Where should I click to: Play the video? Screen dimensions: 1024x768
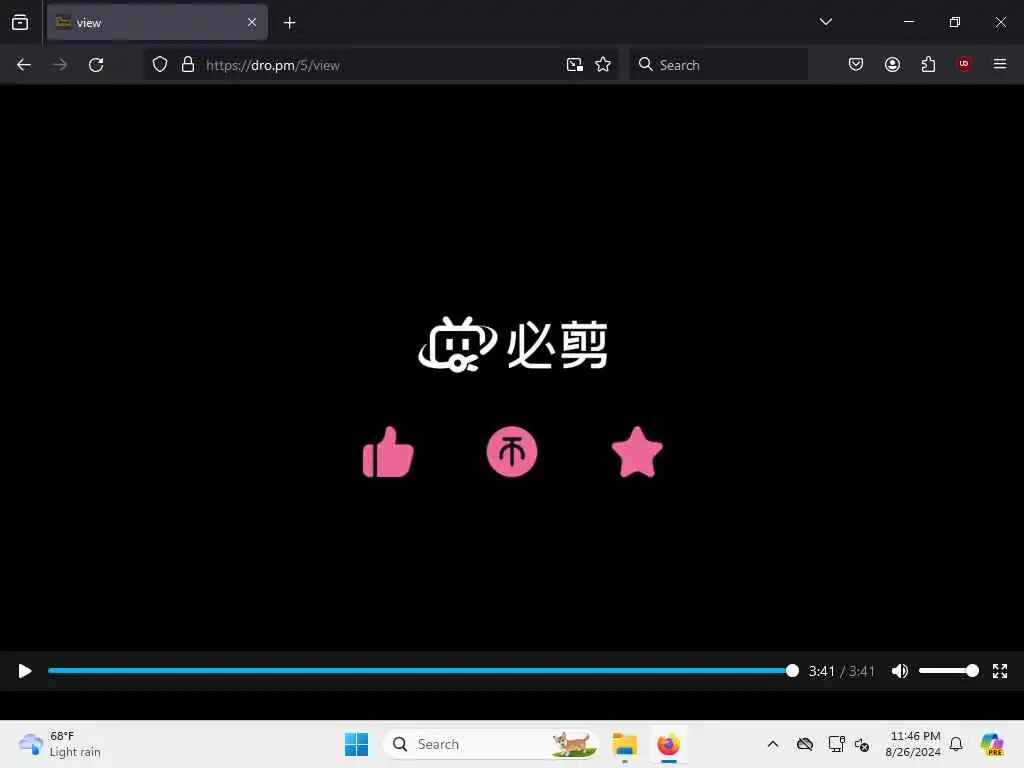[25, 671]
